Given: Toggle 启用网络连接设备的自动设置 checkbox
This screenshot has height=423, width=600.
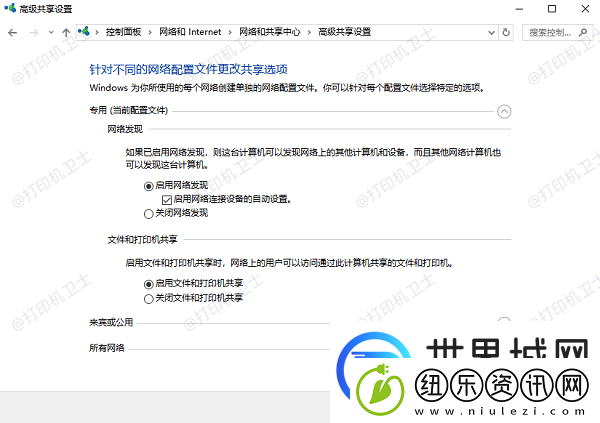Looking at the screenshot, I should [166, 200].
